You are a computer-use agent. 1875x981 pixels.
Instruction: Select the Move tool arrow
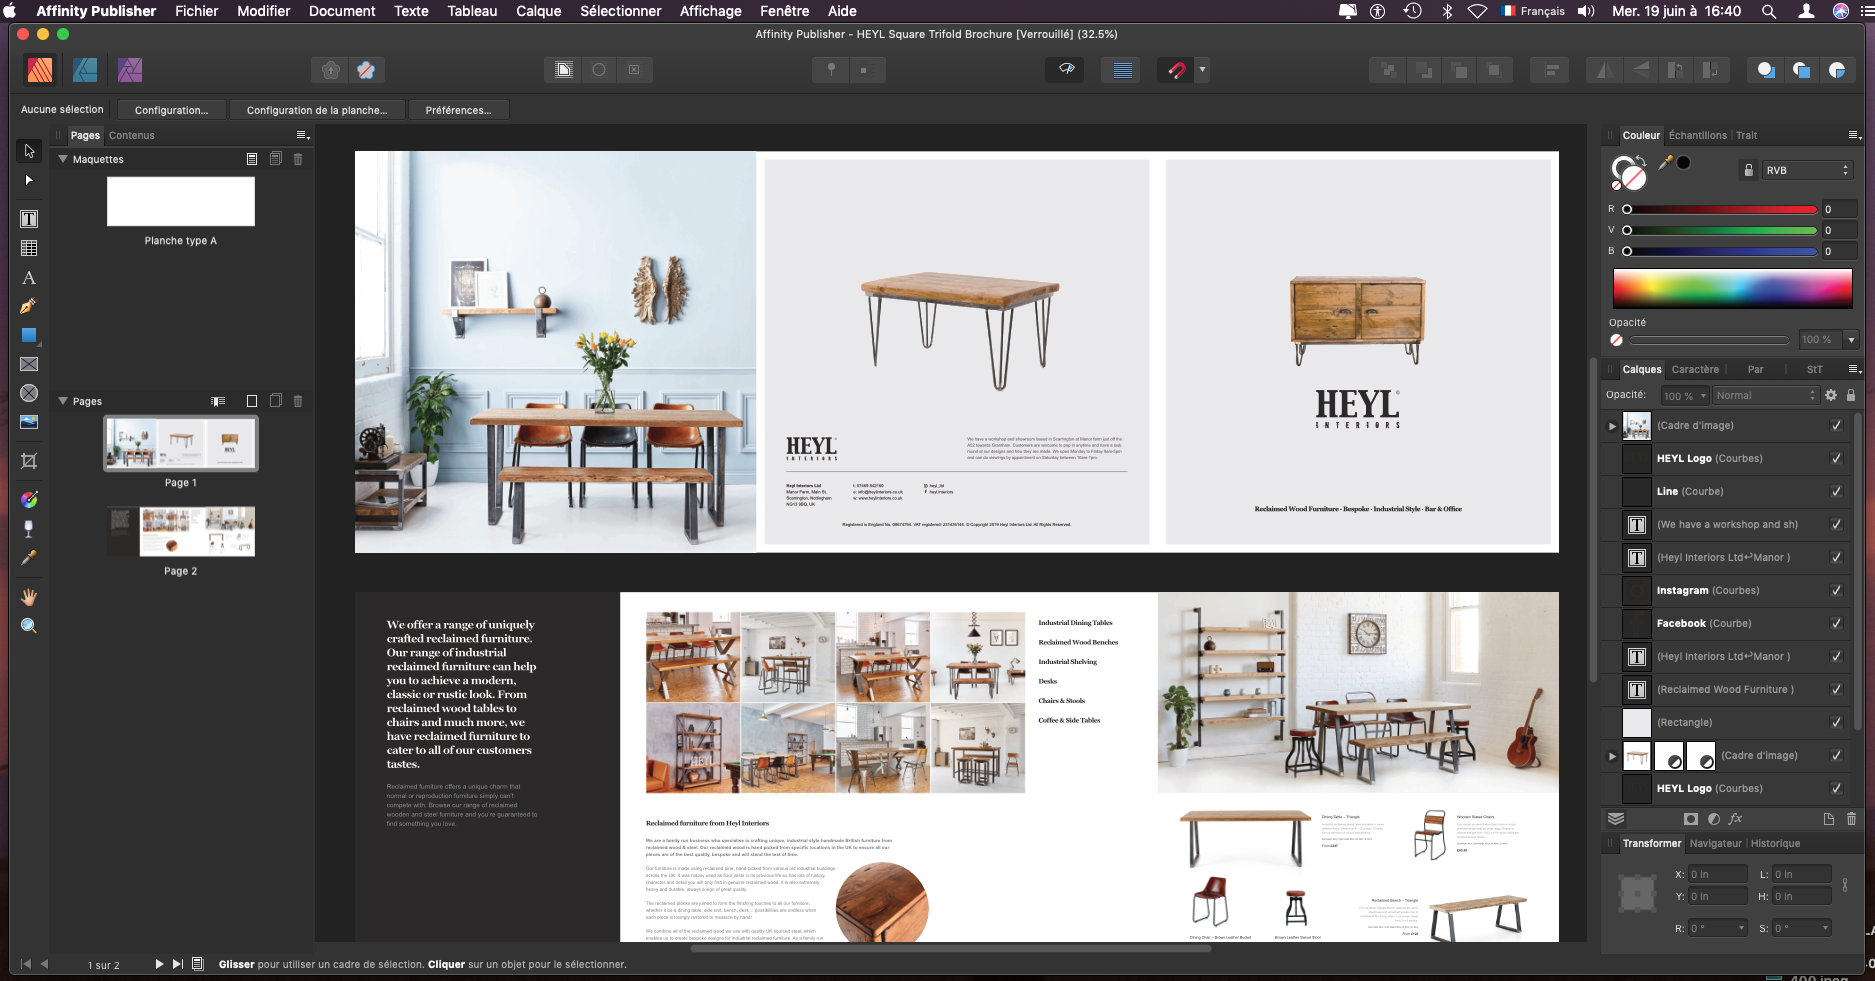29,151
